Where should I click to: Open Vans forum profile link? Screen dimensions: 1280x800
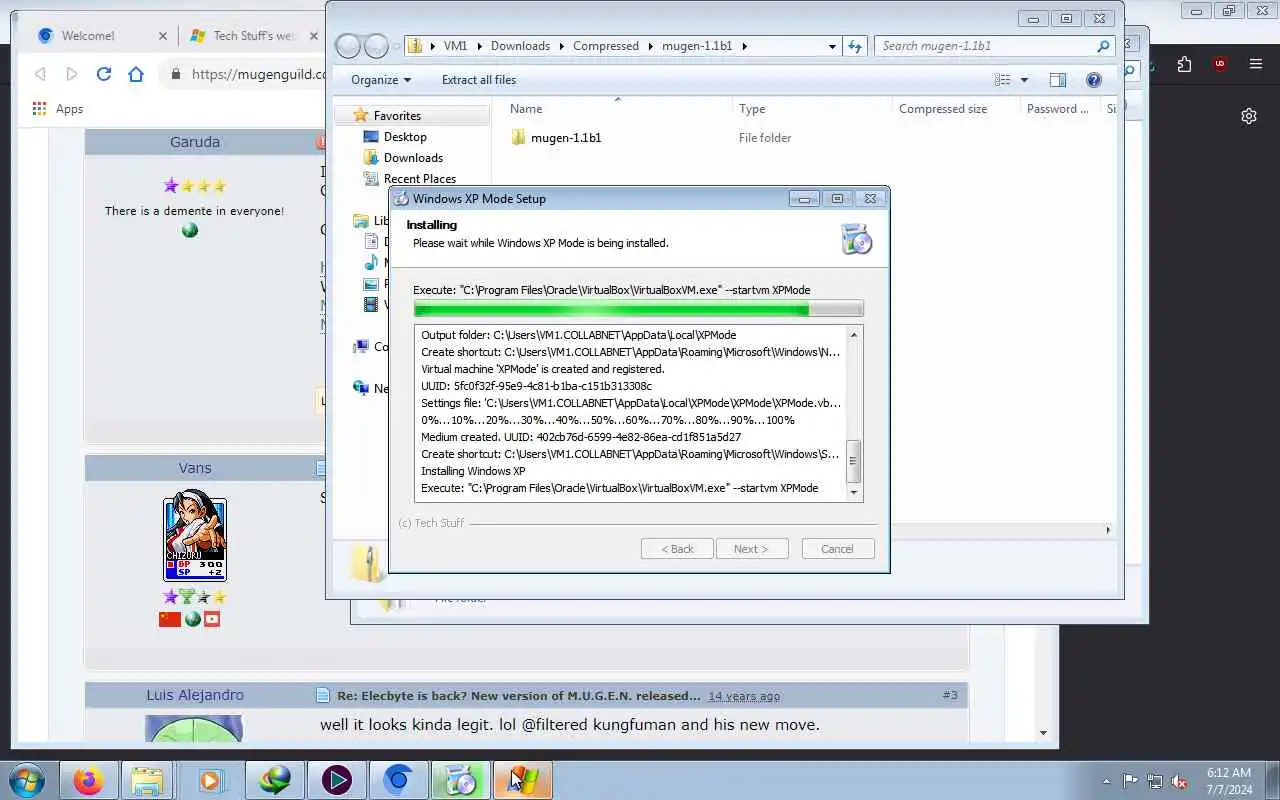pyautogui.click(x=195, y=468)
